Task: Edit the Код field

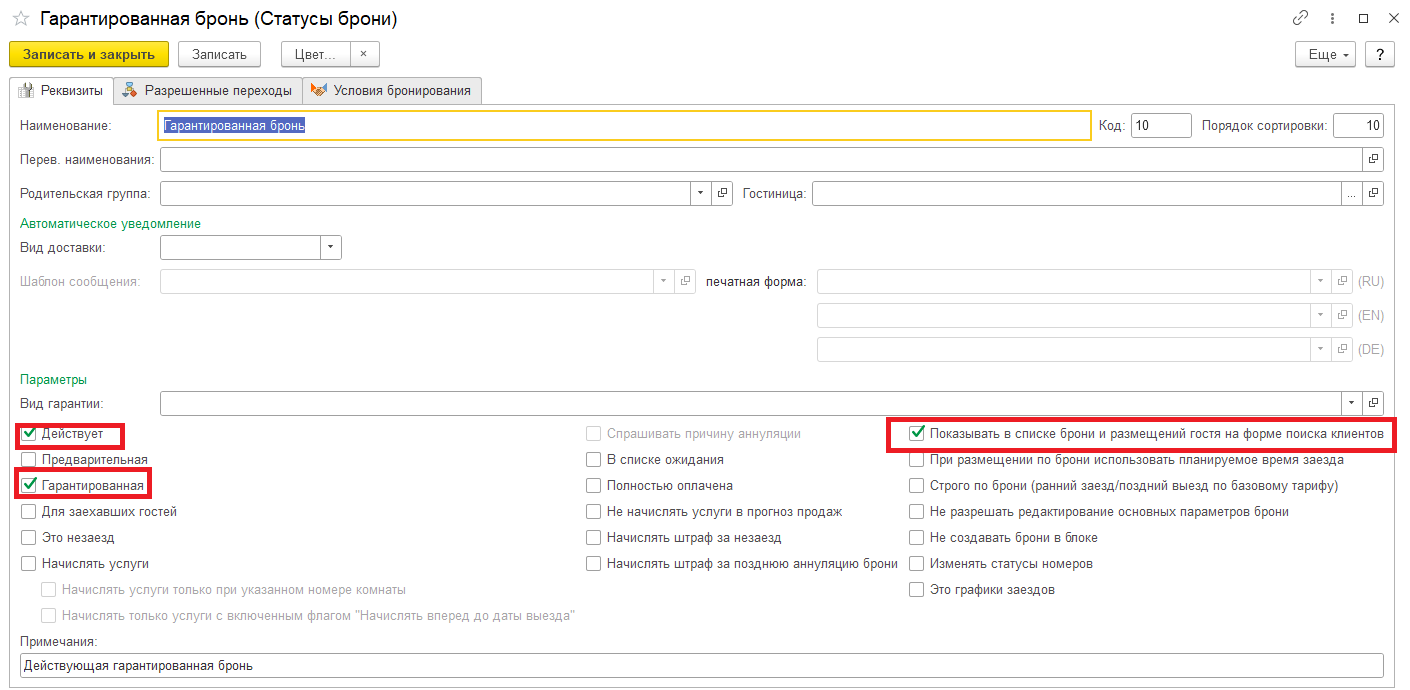Action: tap(1161, 125)
